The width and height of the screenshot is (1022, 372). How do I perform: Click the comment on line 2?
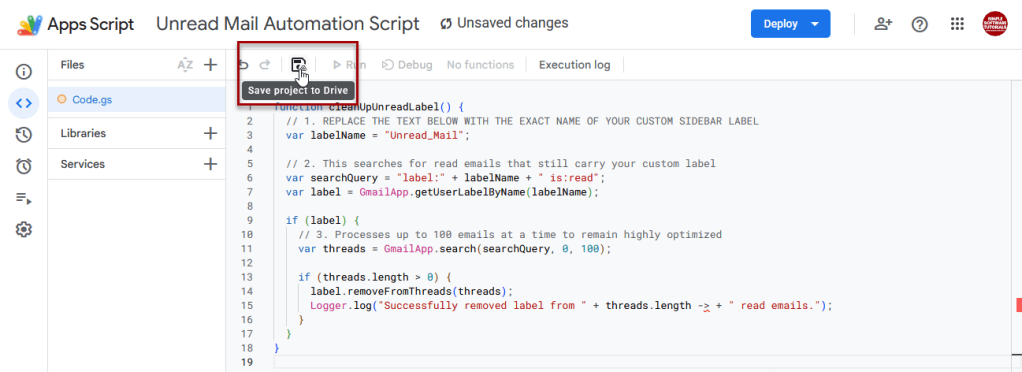click(x=522, y=122)
